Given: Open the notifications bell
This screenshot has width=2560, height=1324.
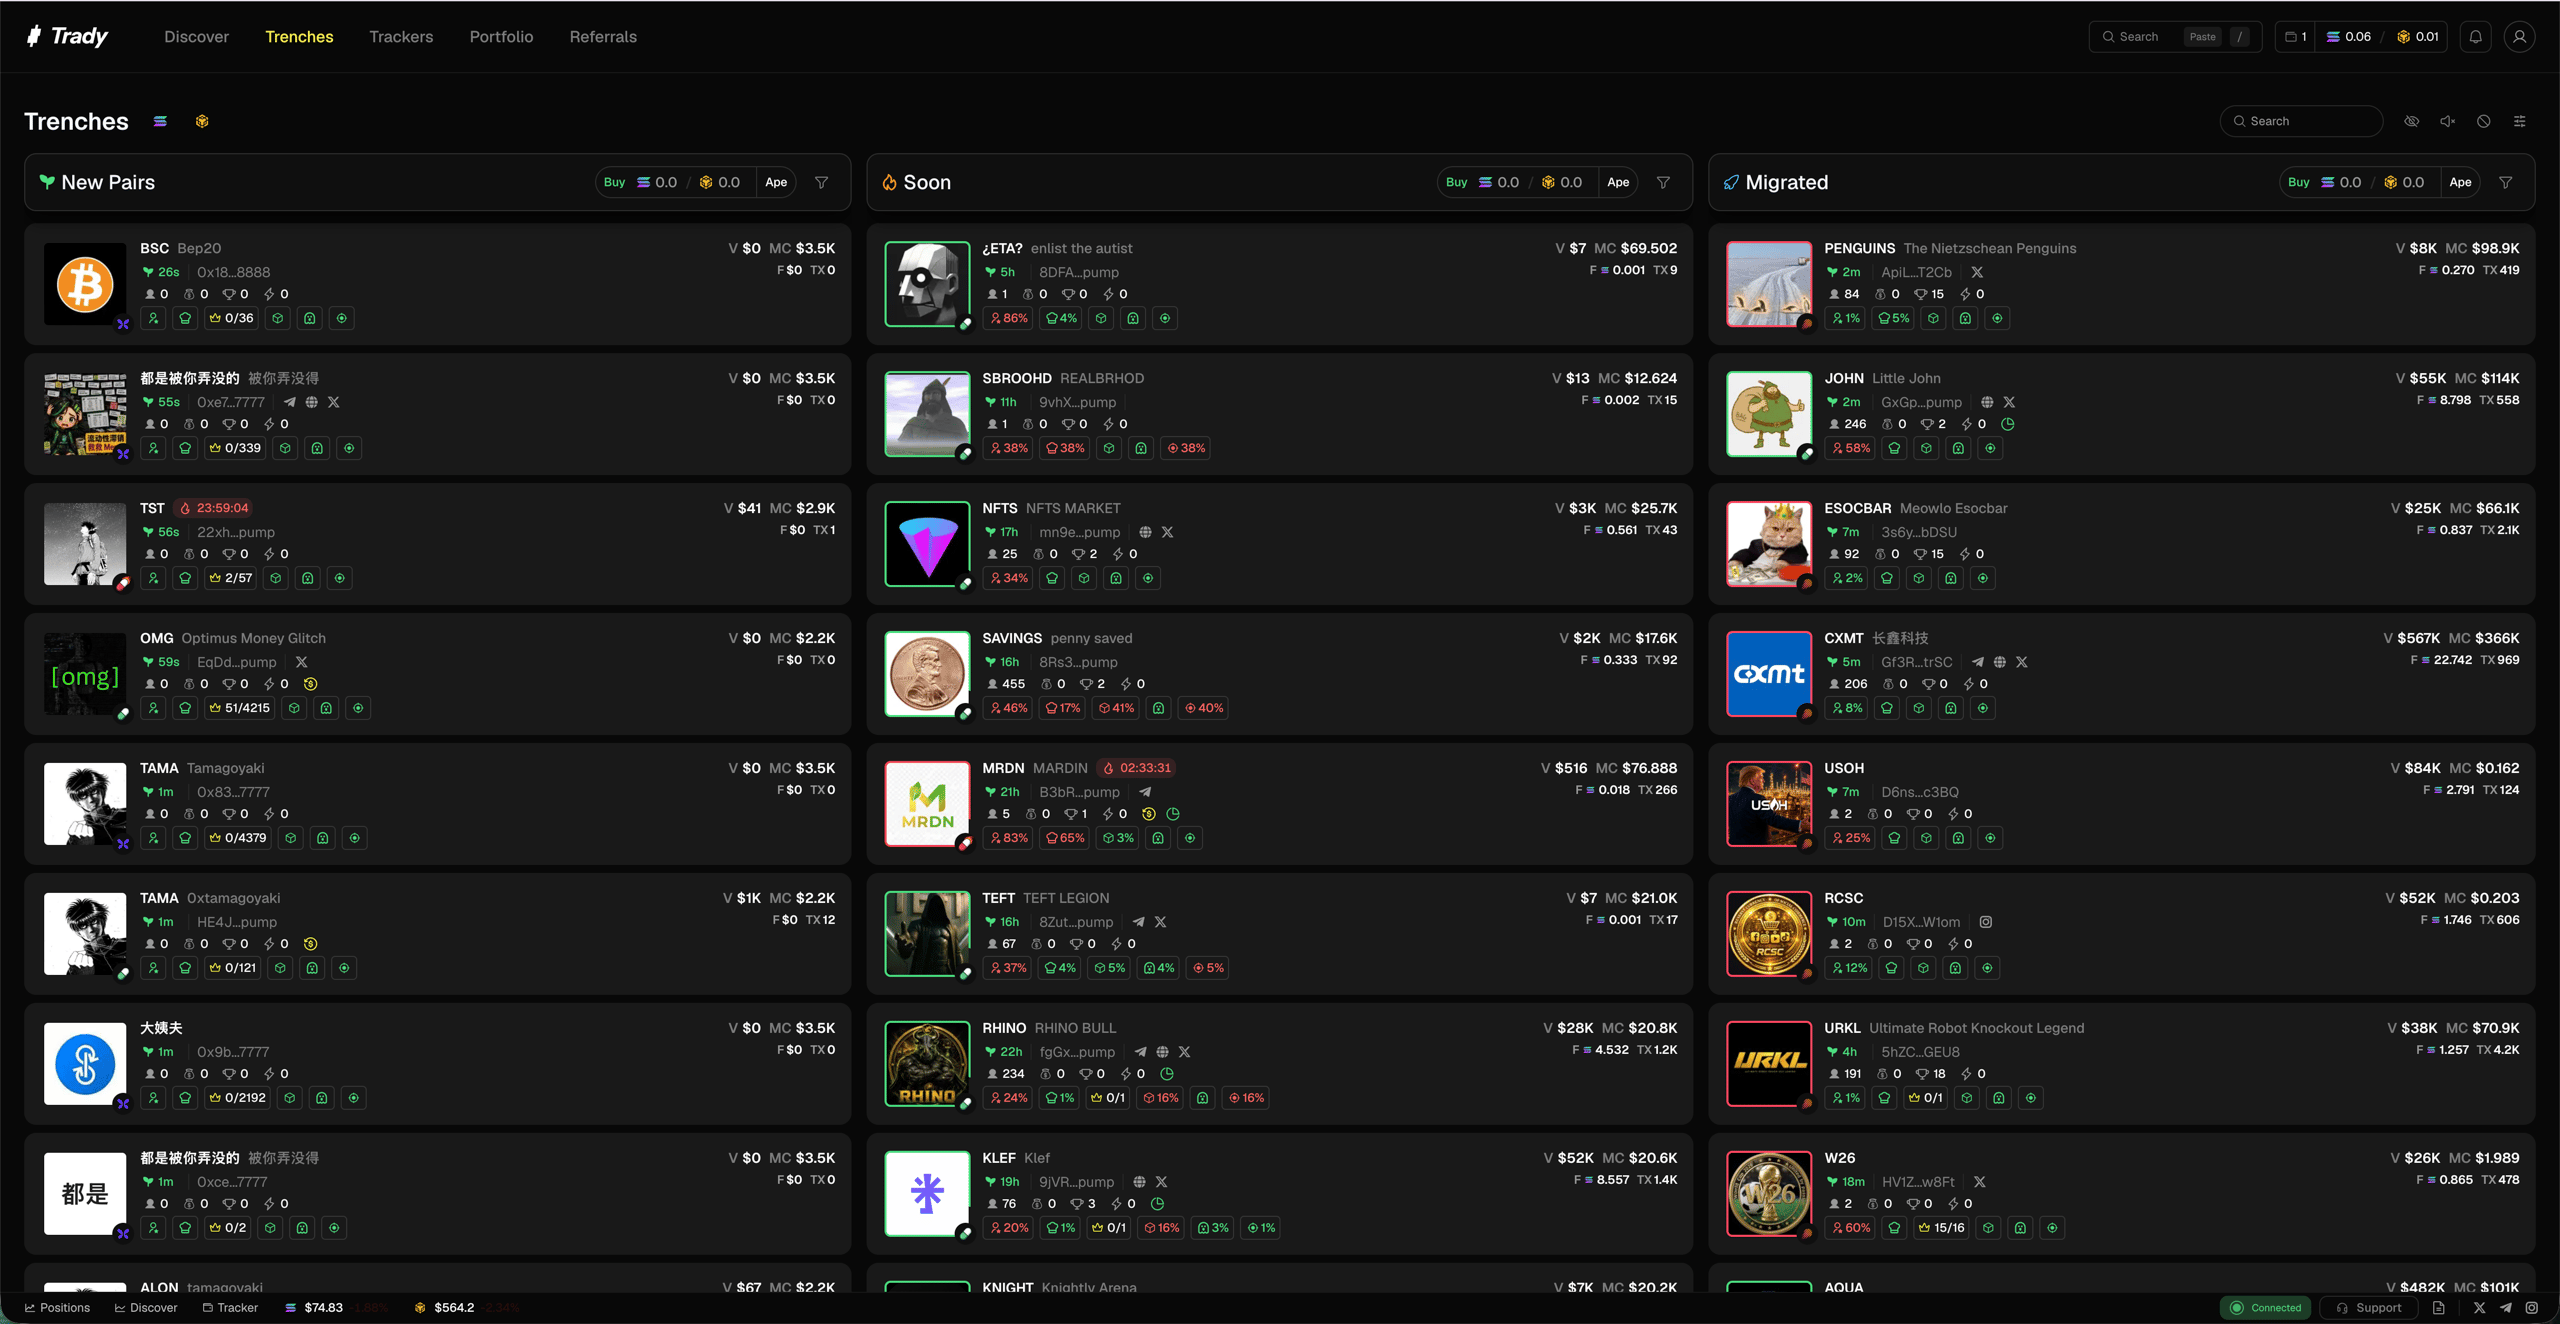Looking at the screenshot, I should coord(2476,37).
